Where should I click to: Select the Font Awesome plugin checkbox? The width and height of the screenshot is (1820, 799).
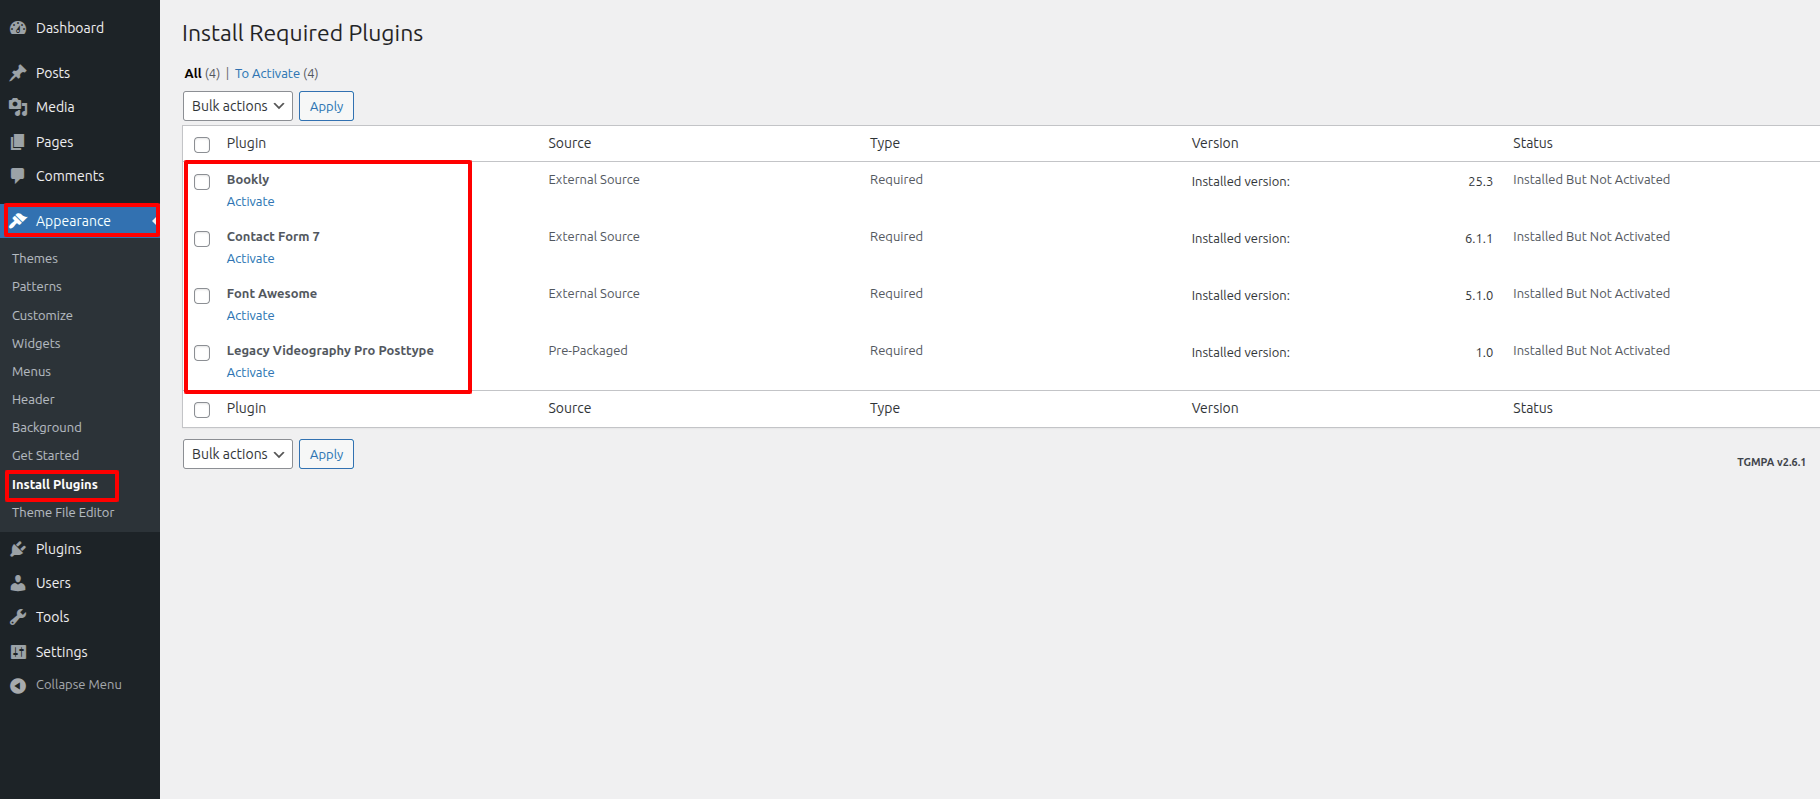[x=202, y=296]
